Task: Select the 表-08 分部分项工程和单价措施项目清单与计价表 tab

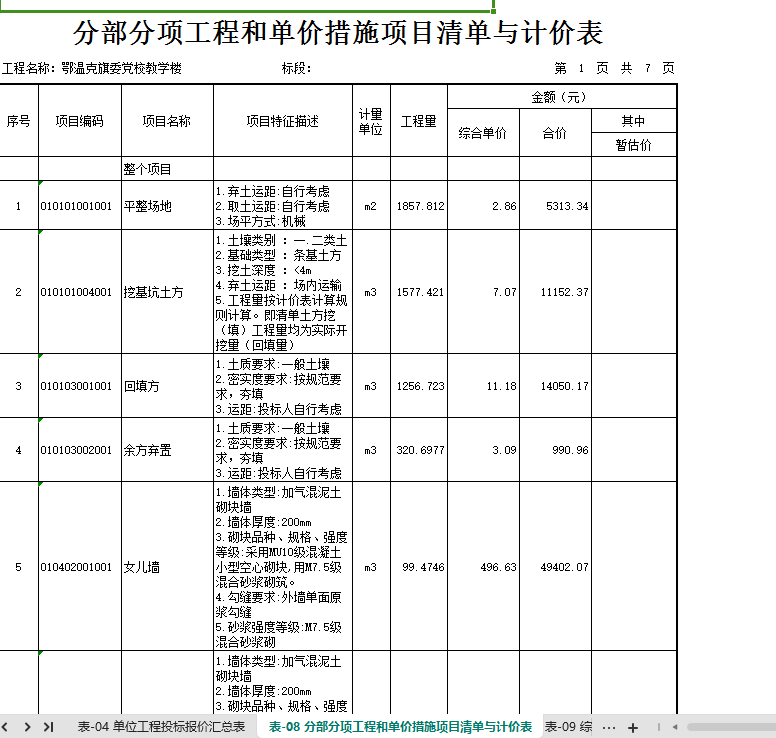Action: 400,727
